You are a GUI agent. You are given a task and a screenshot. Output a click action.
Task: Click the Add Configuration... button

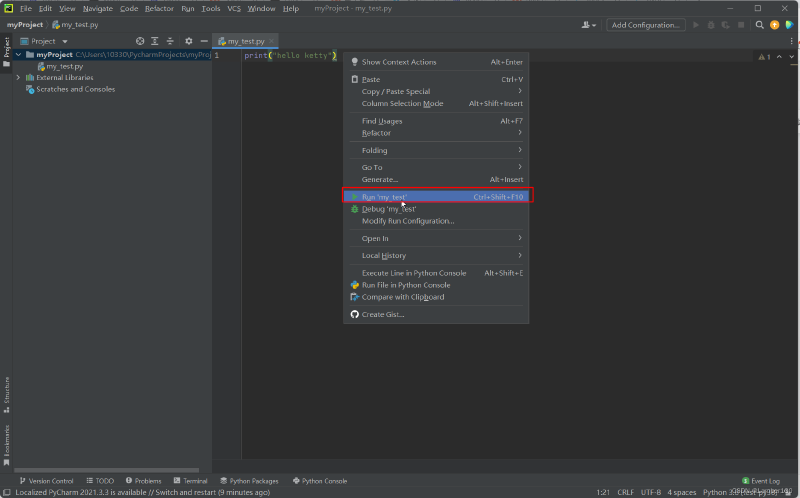[x=645, y=25]
